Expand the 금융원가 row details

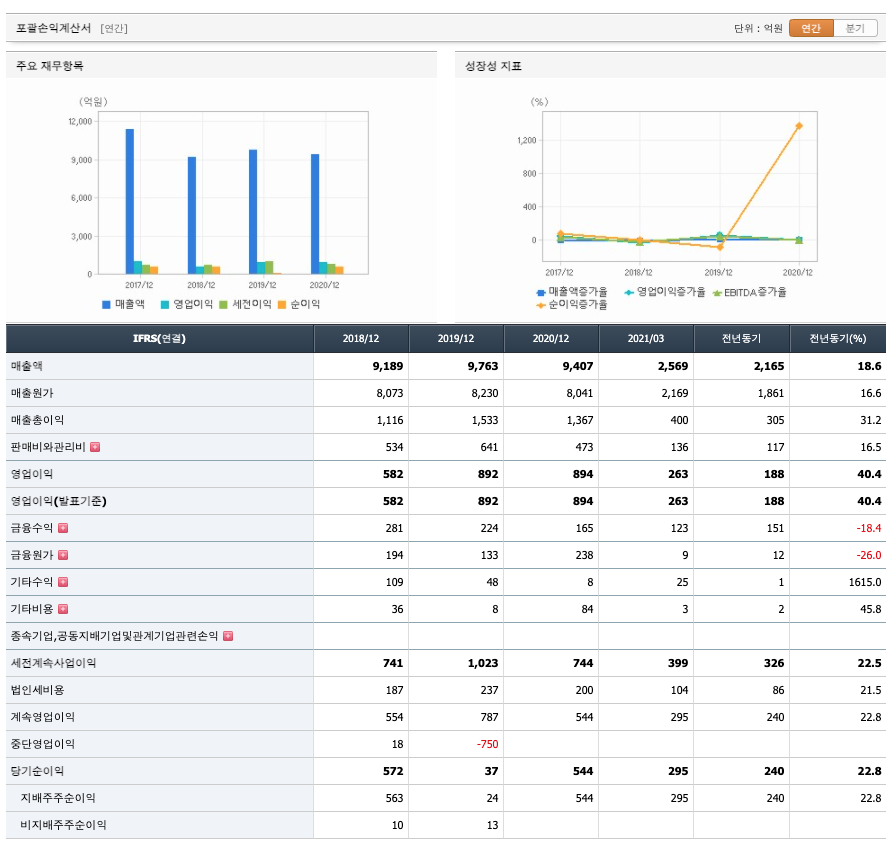point(63,555)
